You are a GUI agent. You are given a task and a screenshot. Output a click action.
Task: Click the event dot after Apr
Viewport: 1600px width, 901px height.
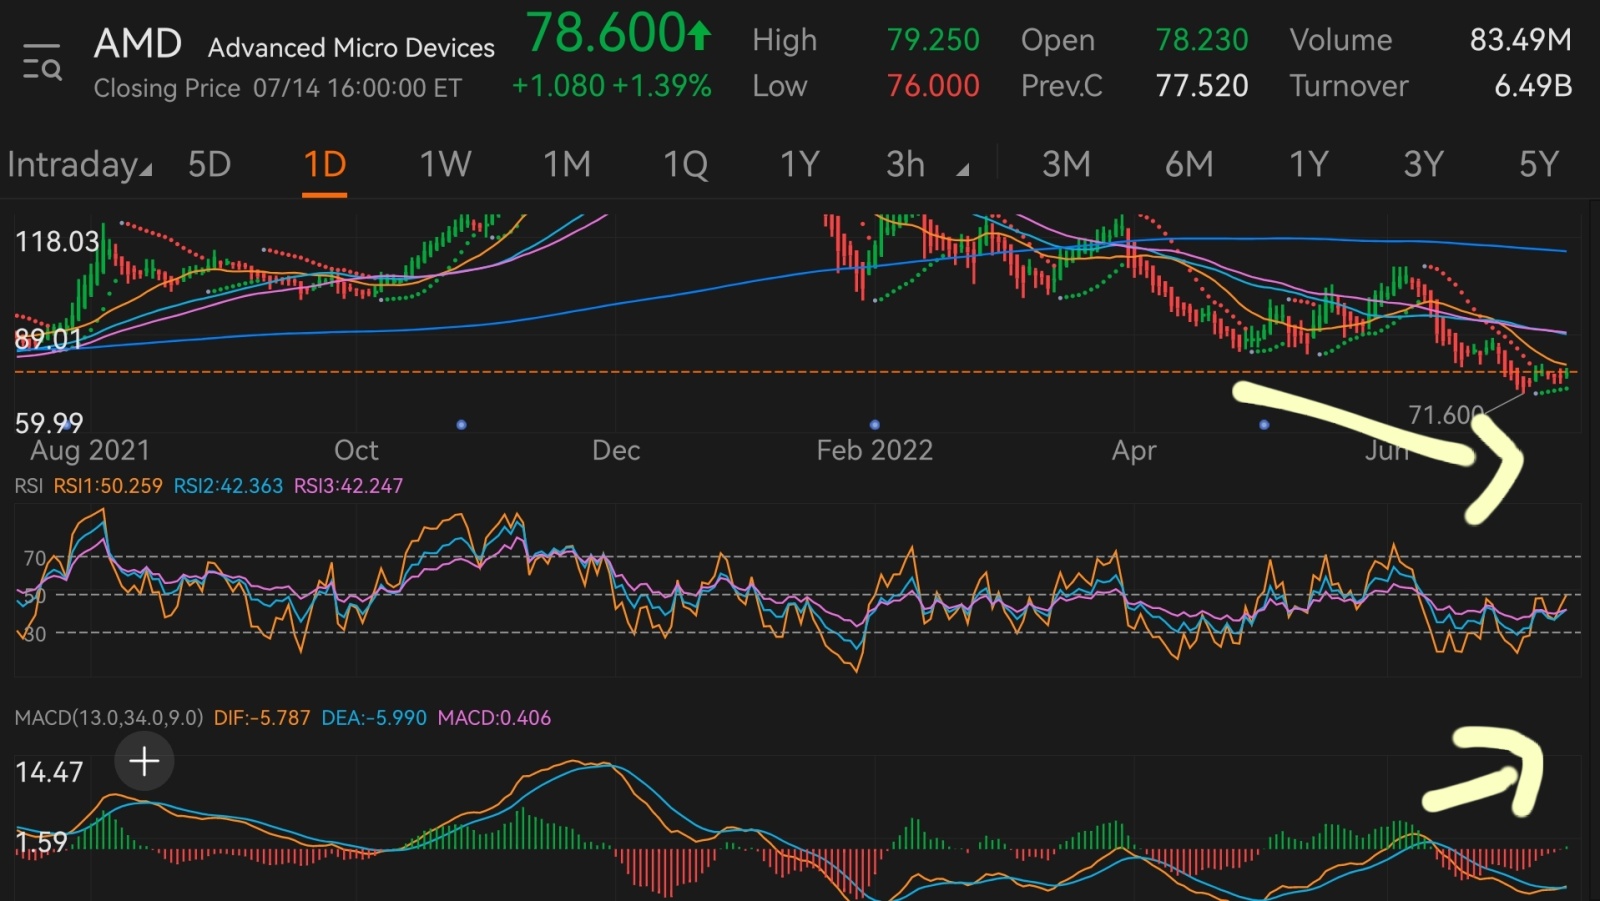(1264, 425)
